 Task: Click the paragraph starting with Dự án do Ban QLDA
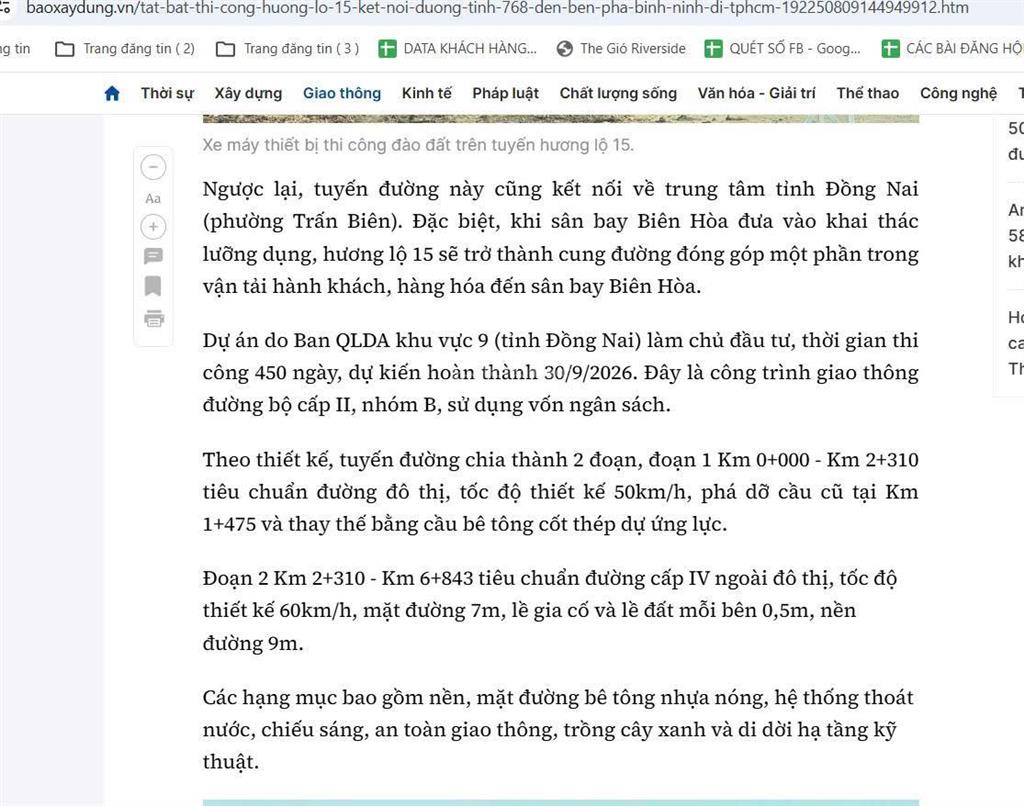point(560,373)
